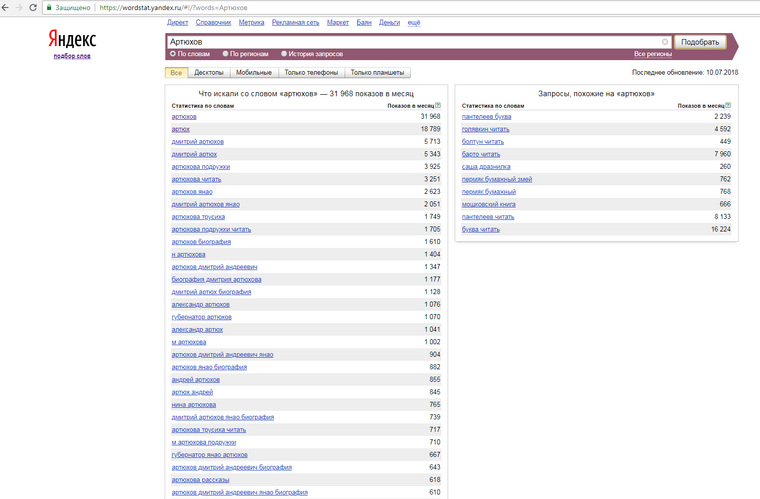Image resolution: width=760 pixels, height=499 pixels.
Task: Select the 'По словам' radio button
Action: (172, 54)
